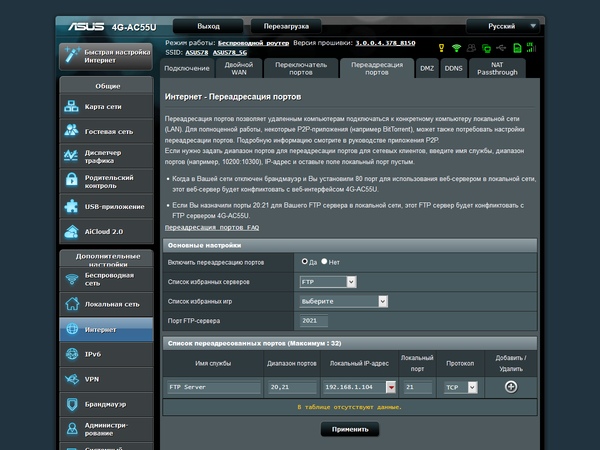The width and height of the screenshot is (600, 450).
Task: Click the Применить (Apply) button
Action: pyautogui.click(x=350, y=429)
